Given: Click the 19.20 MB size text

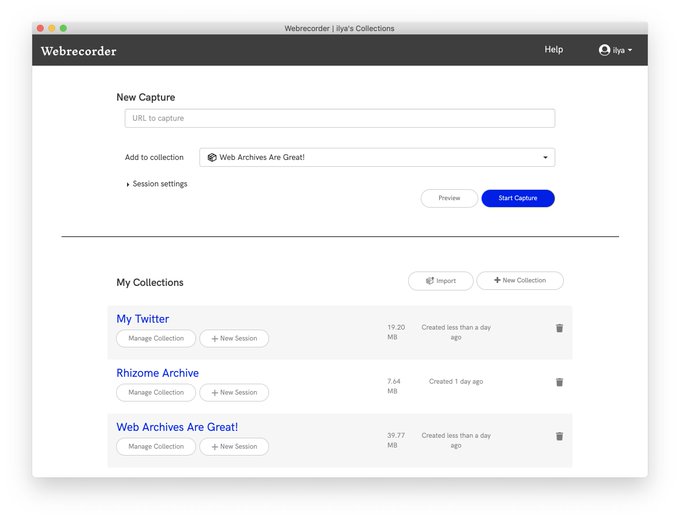Looking at the screenshot, I should coord(396,332).
